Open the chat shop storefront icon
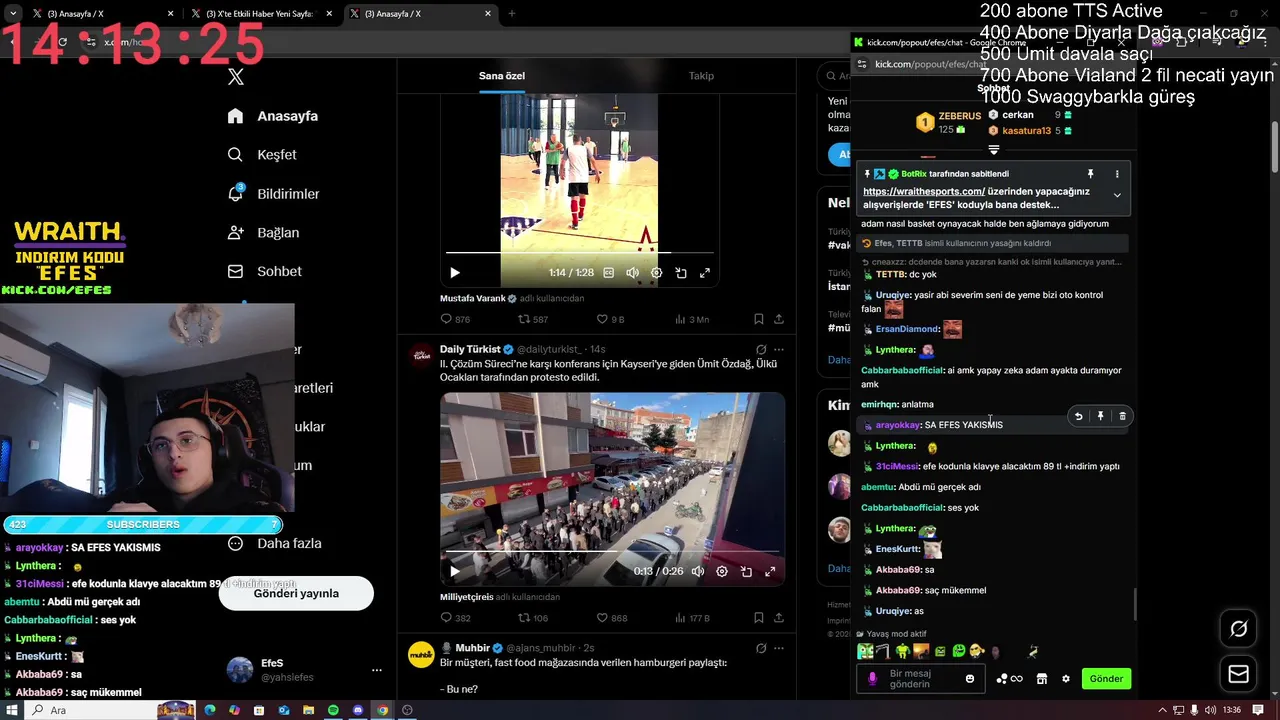 1041,679
